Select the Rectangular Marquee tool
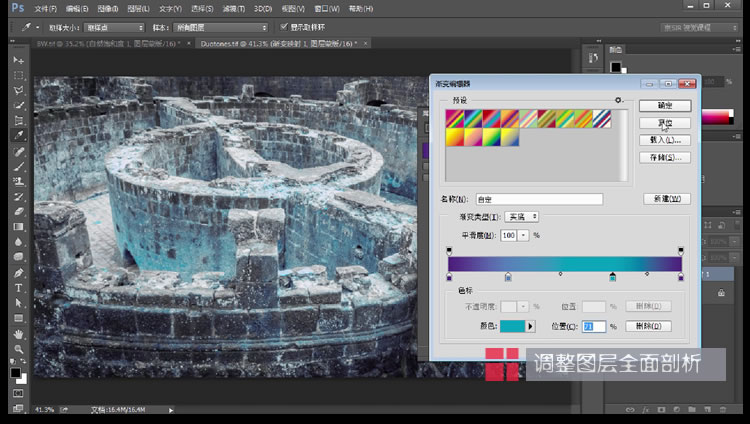750x424 pixels. pos(18,75)
